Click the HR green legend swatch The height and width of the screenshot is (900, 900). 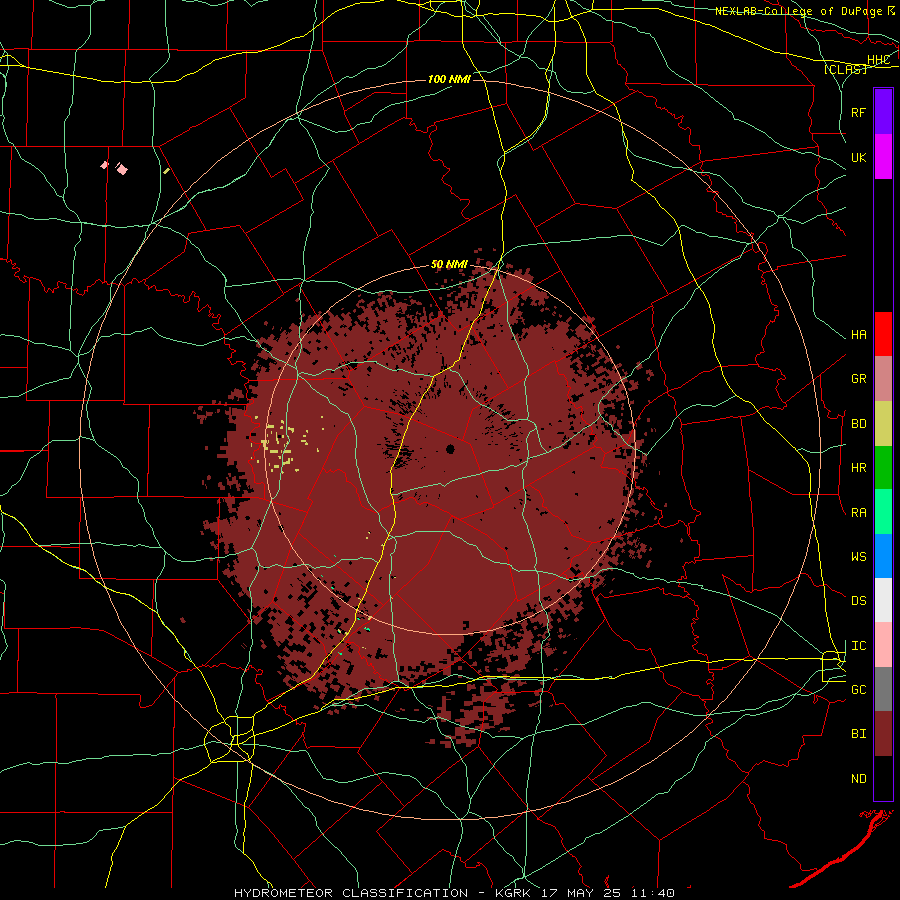tap(883, 468)
